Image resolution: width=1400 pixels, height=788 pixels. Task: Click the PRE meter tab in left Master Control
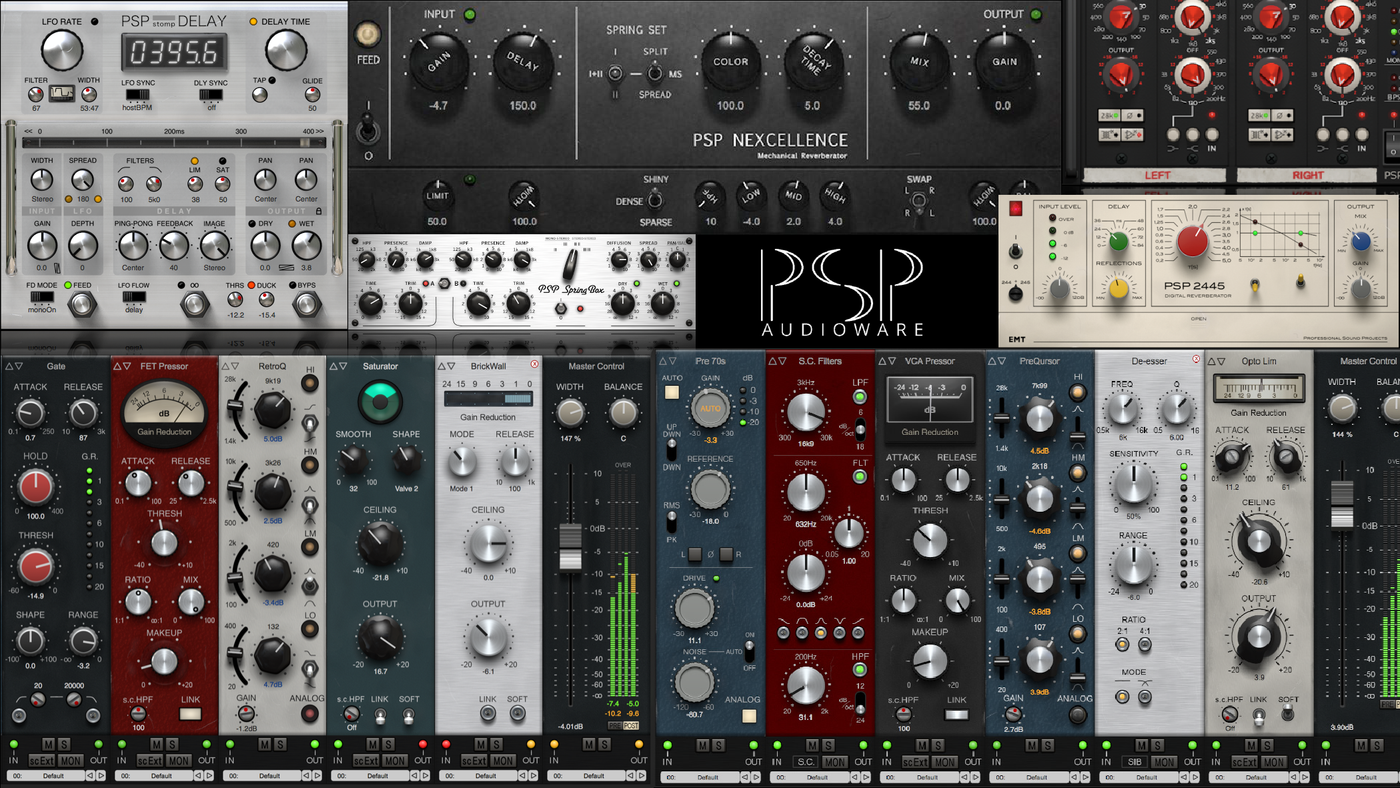[615, 726]
